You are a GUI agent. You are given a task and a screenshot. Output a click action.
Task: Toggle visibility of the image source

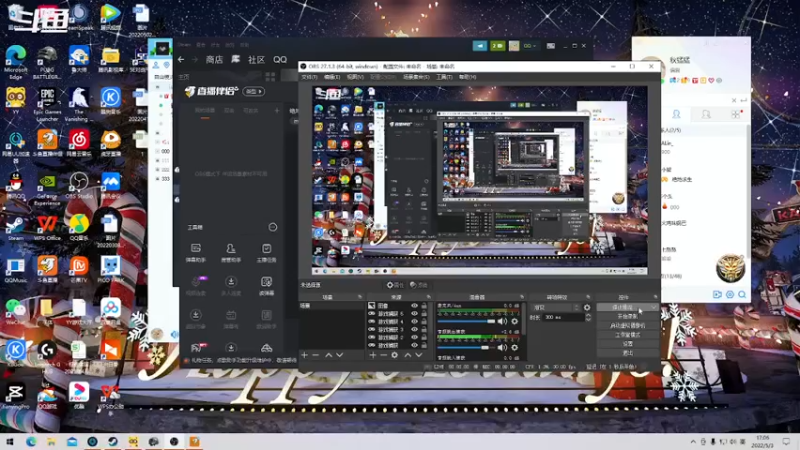click(414, 306)
